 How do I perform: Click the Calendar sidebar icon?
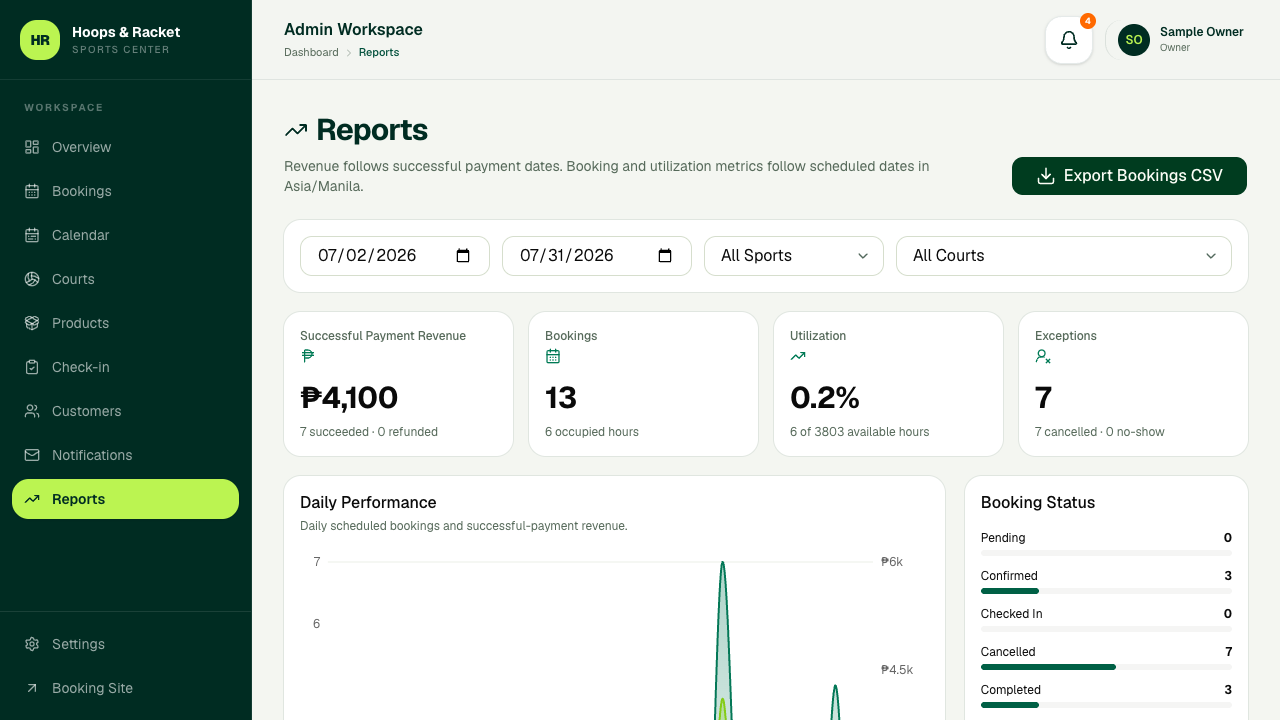pyautogui.click(x=32, y=235)
